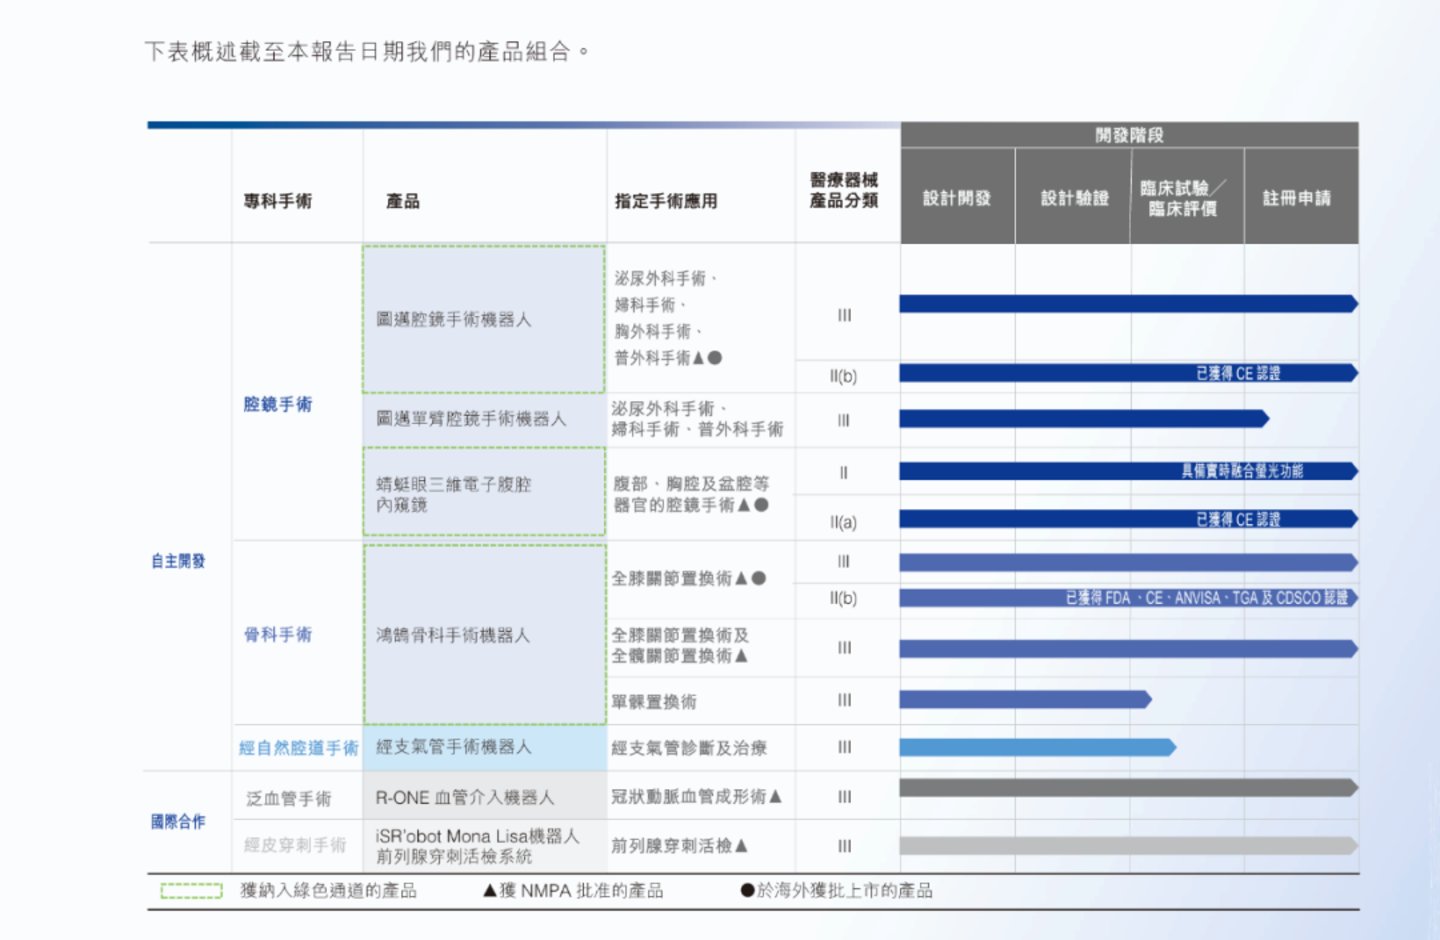Click the arrow tip of the 單髁置換術 bar
The width and height of the screenshot is (1440, 940).
[x=1147, y=700]
